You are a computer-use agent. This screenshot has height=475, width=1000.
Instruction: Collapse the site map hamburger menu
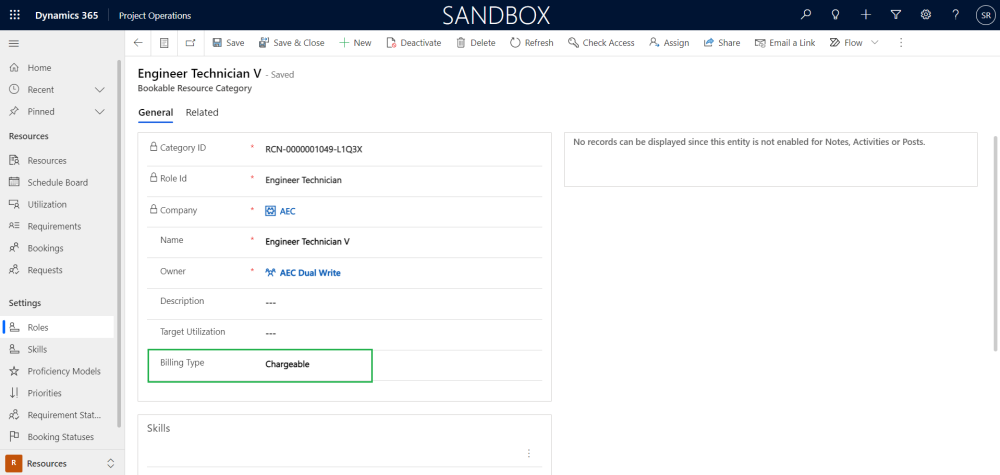tap(13, 43)
